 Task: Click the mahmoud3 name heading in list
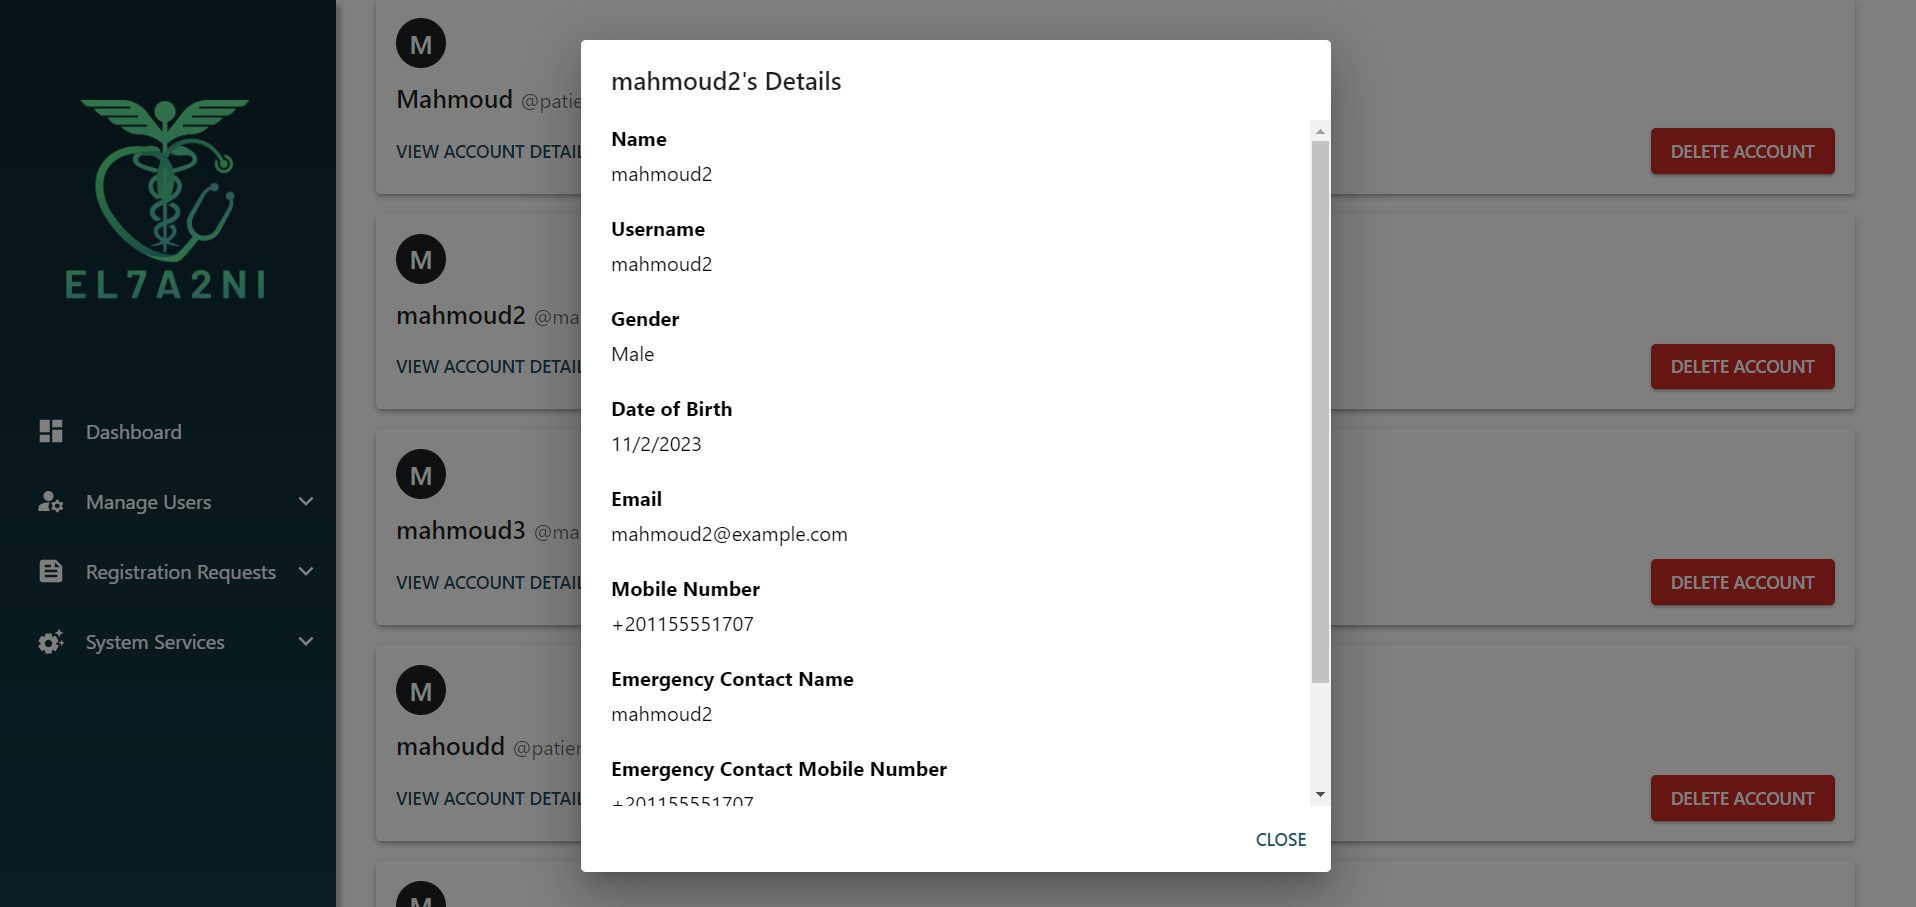pyautogui.click(x=460, y=530)
